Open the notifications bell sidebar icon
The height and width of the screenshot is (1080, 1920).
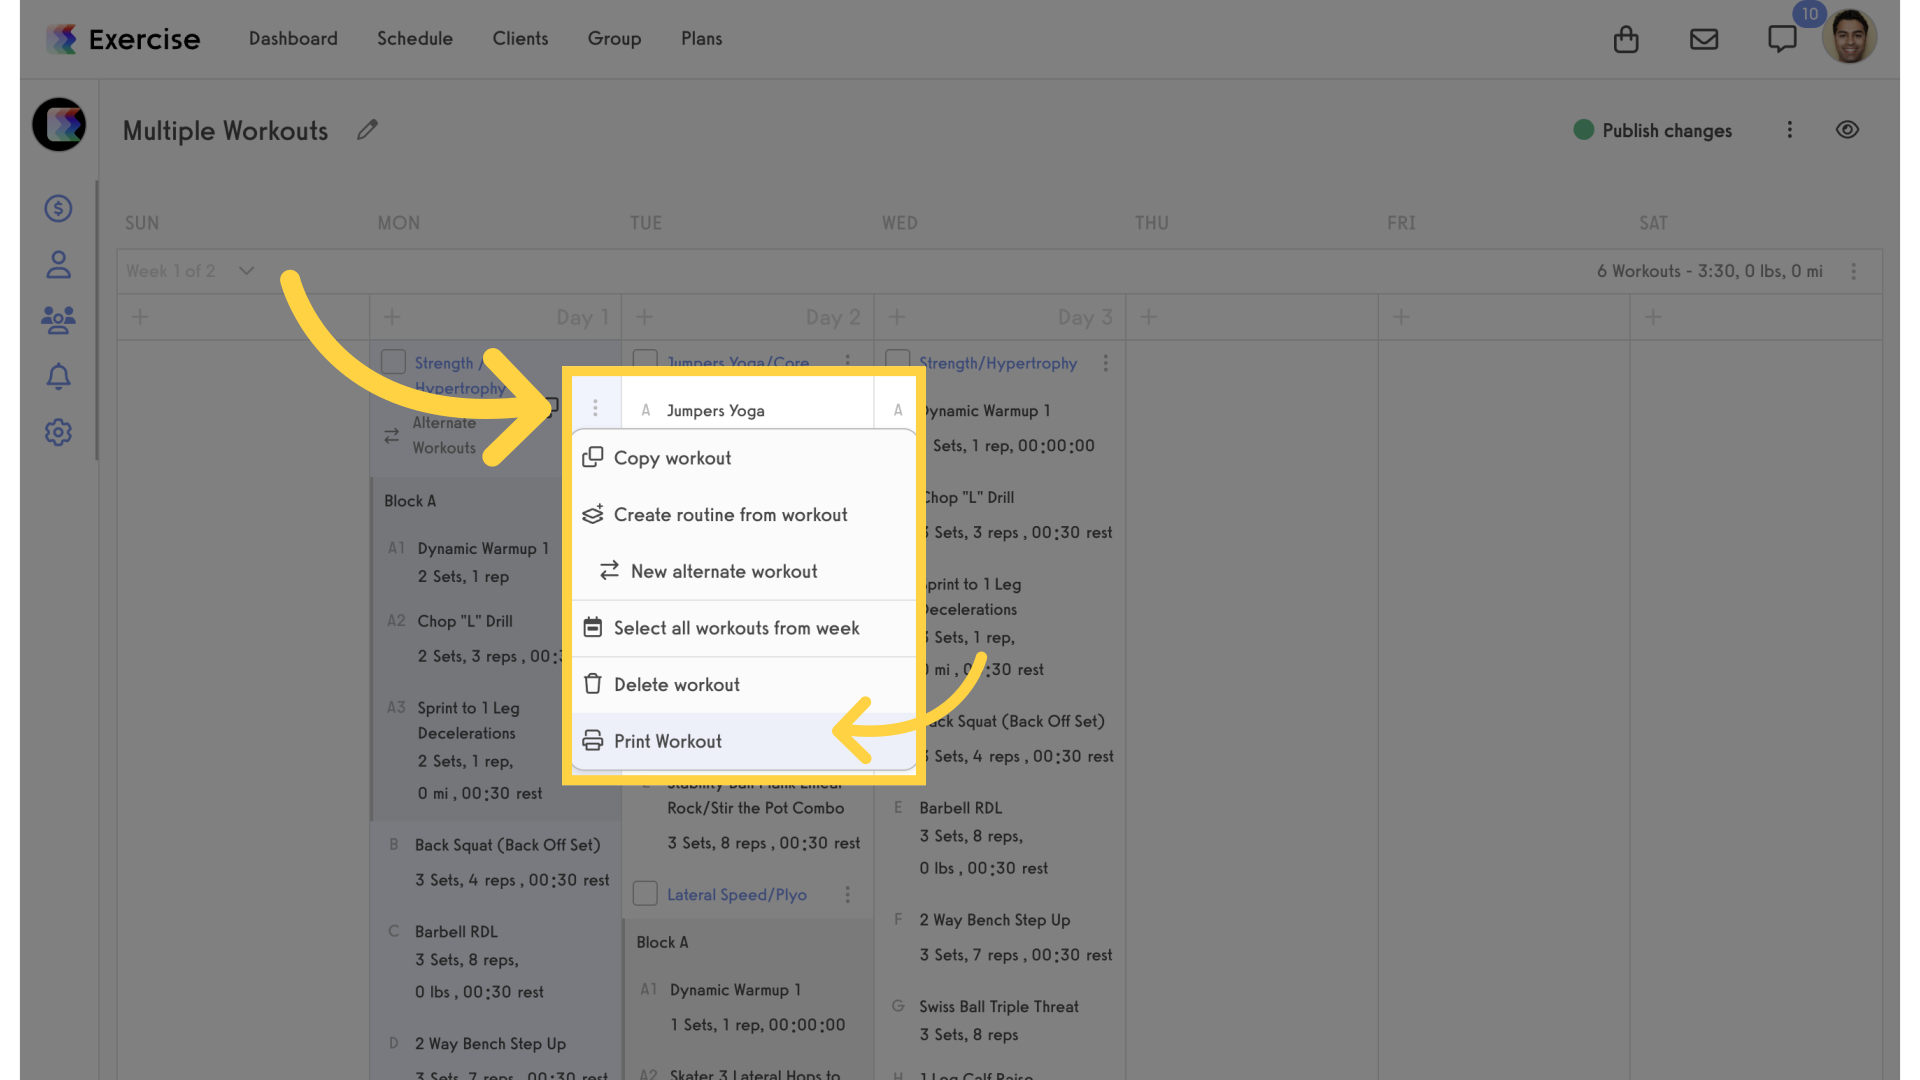point(58,376)
